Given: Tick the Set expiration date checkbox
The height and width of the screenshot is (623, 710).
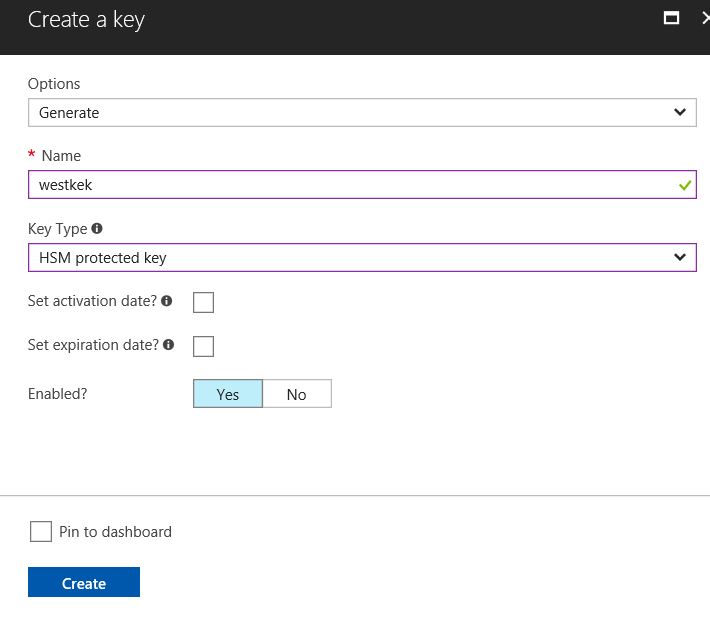Looking at the screenshot, I should tap(203, 346).
